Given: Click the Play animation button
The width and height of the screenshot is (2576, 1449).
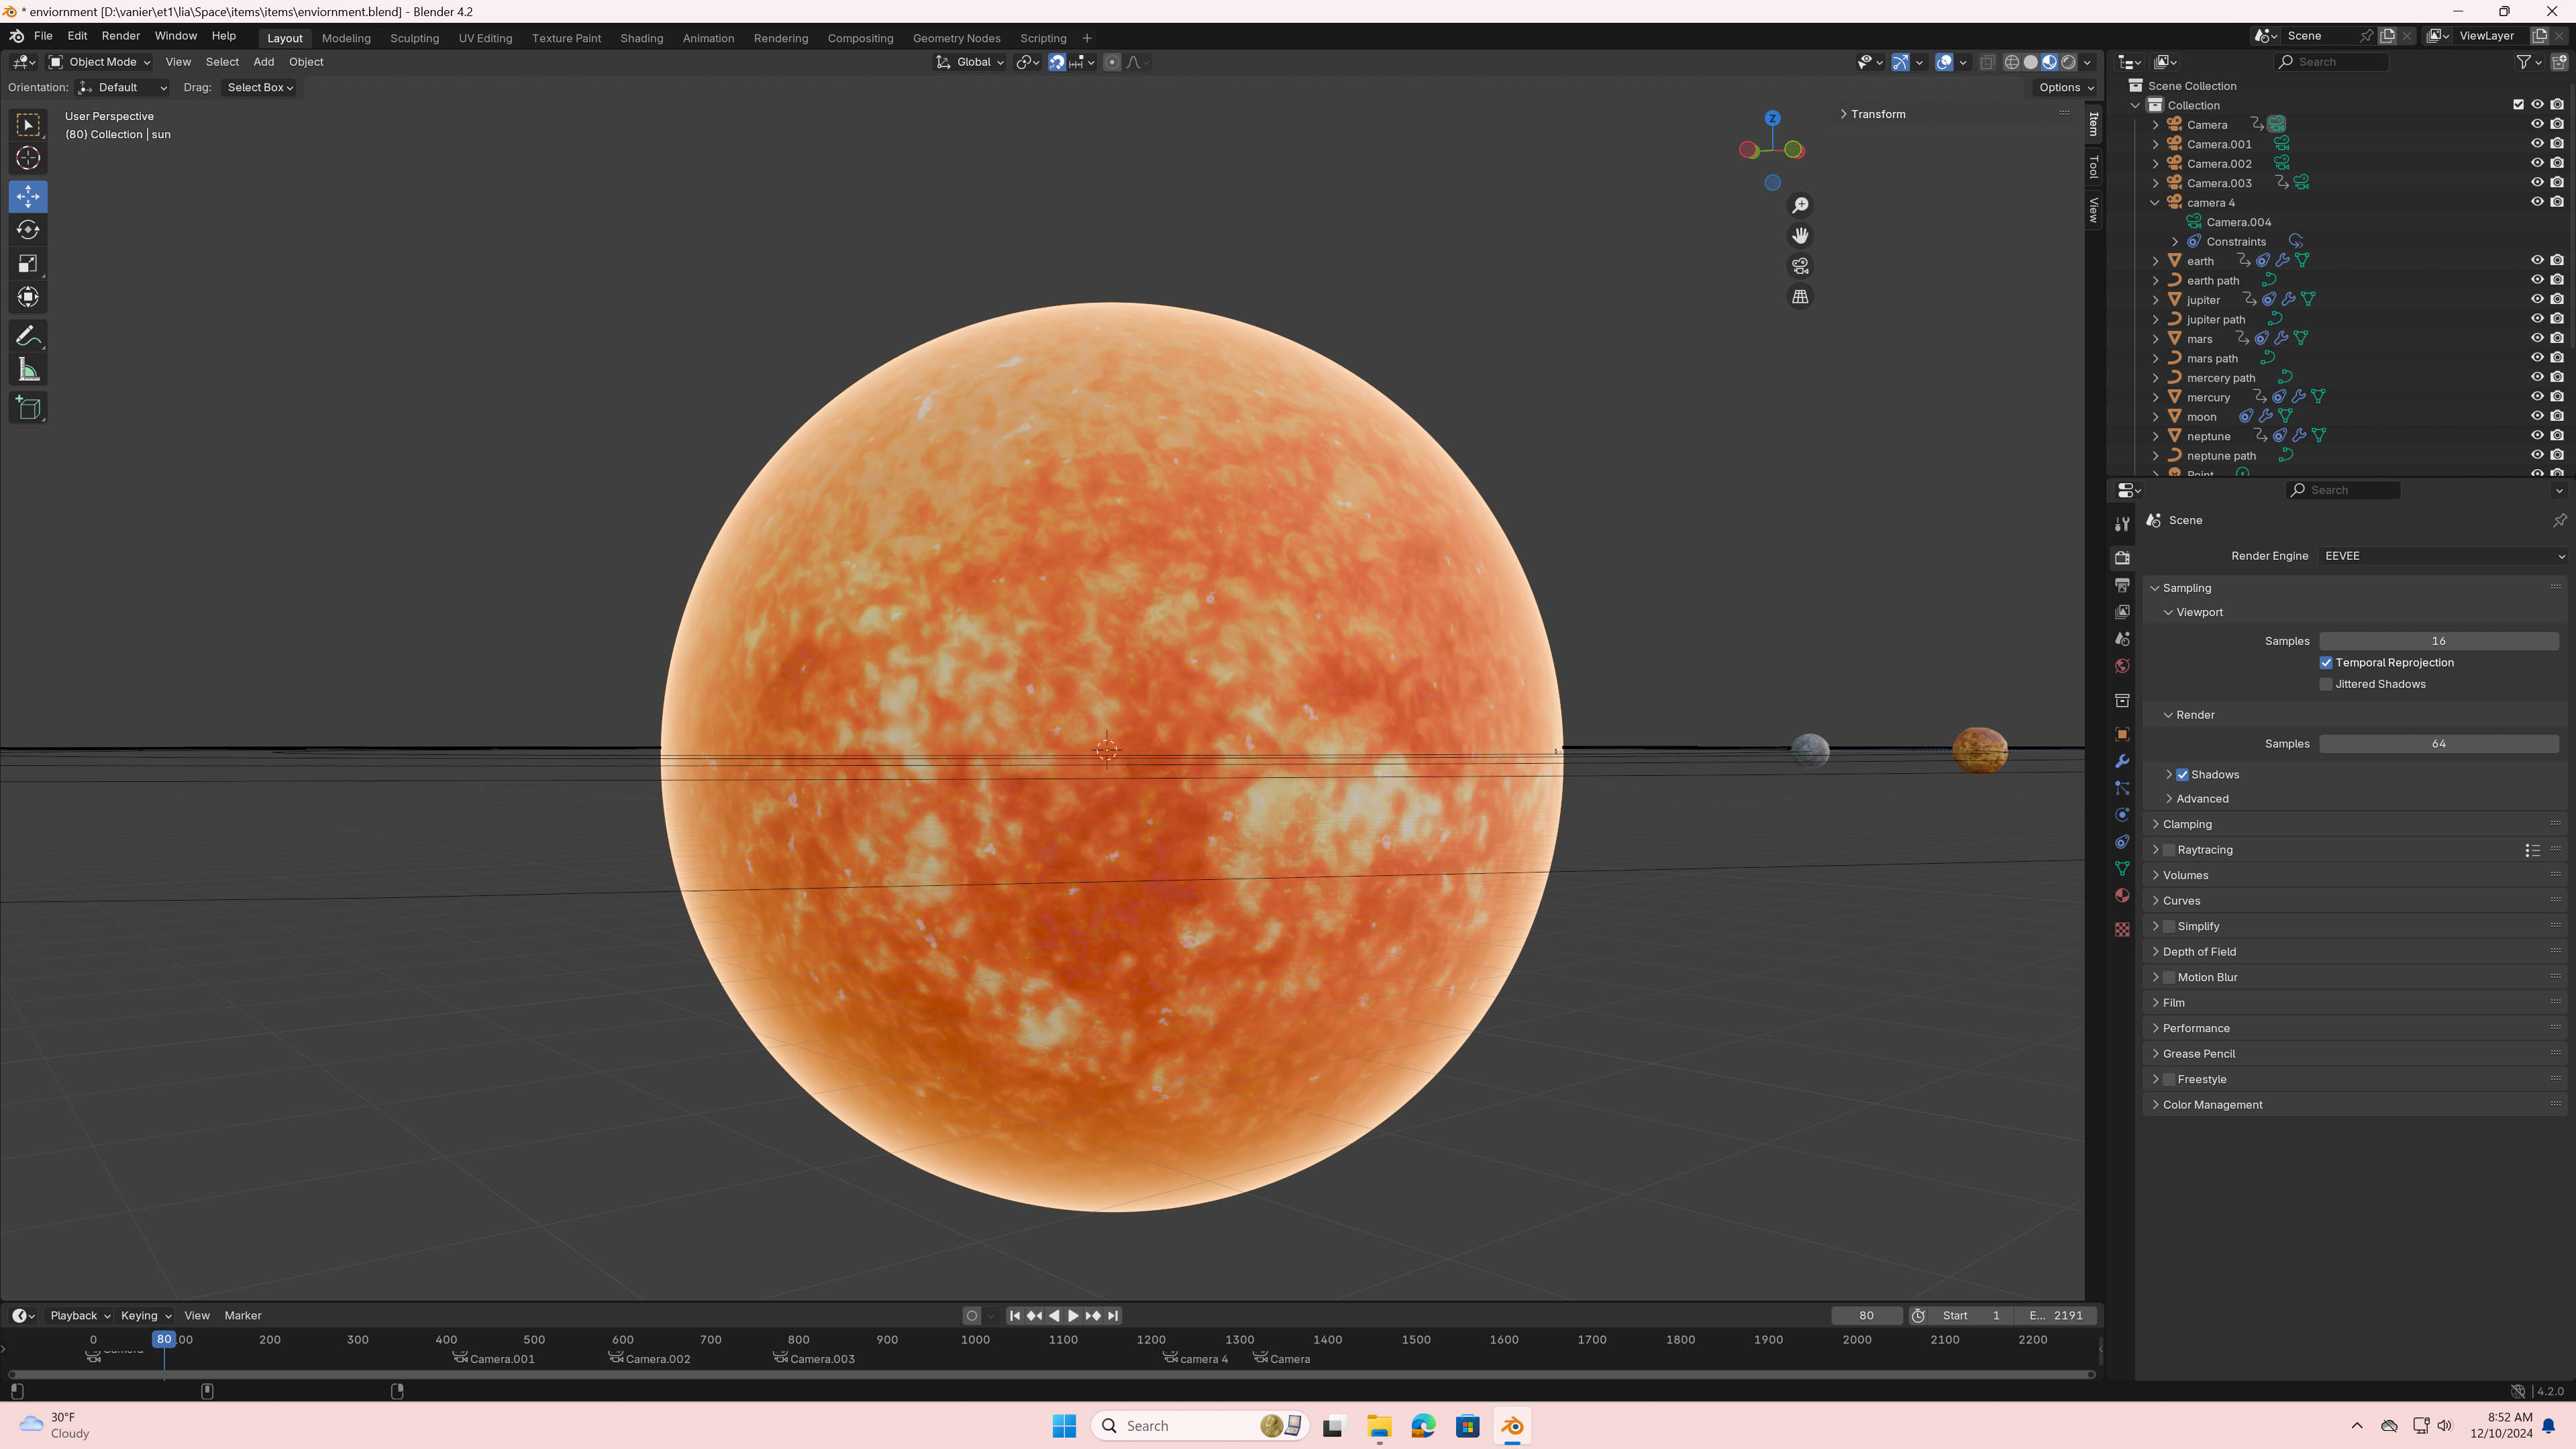Looking at the screenshot, I should point(1073,1316).
